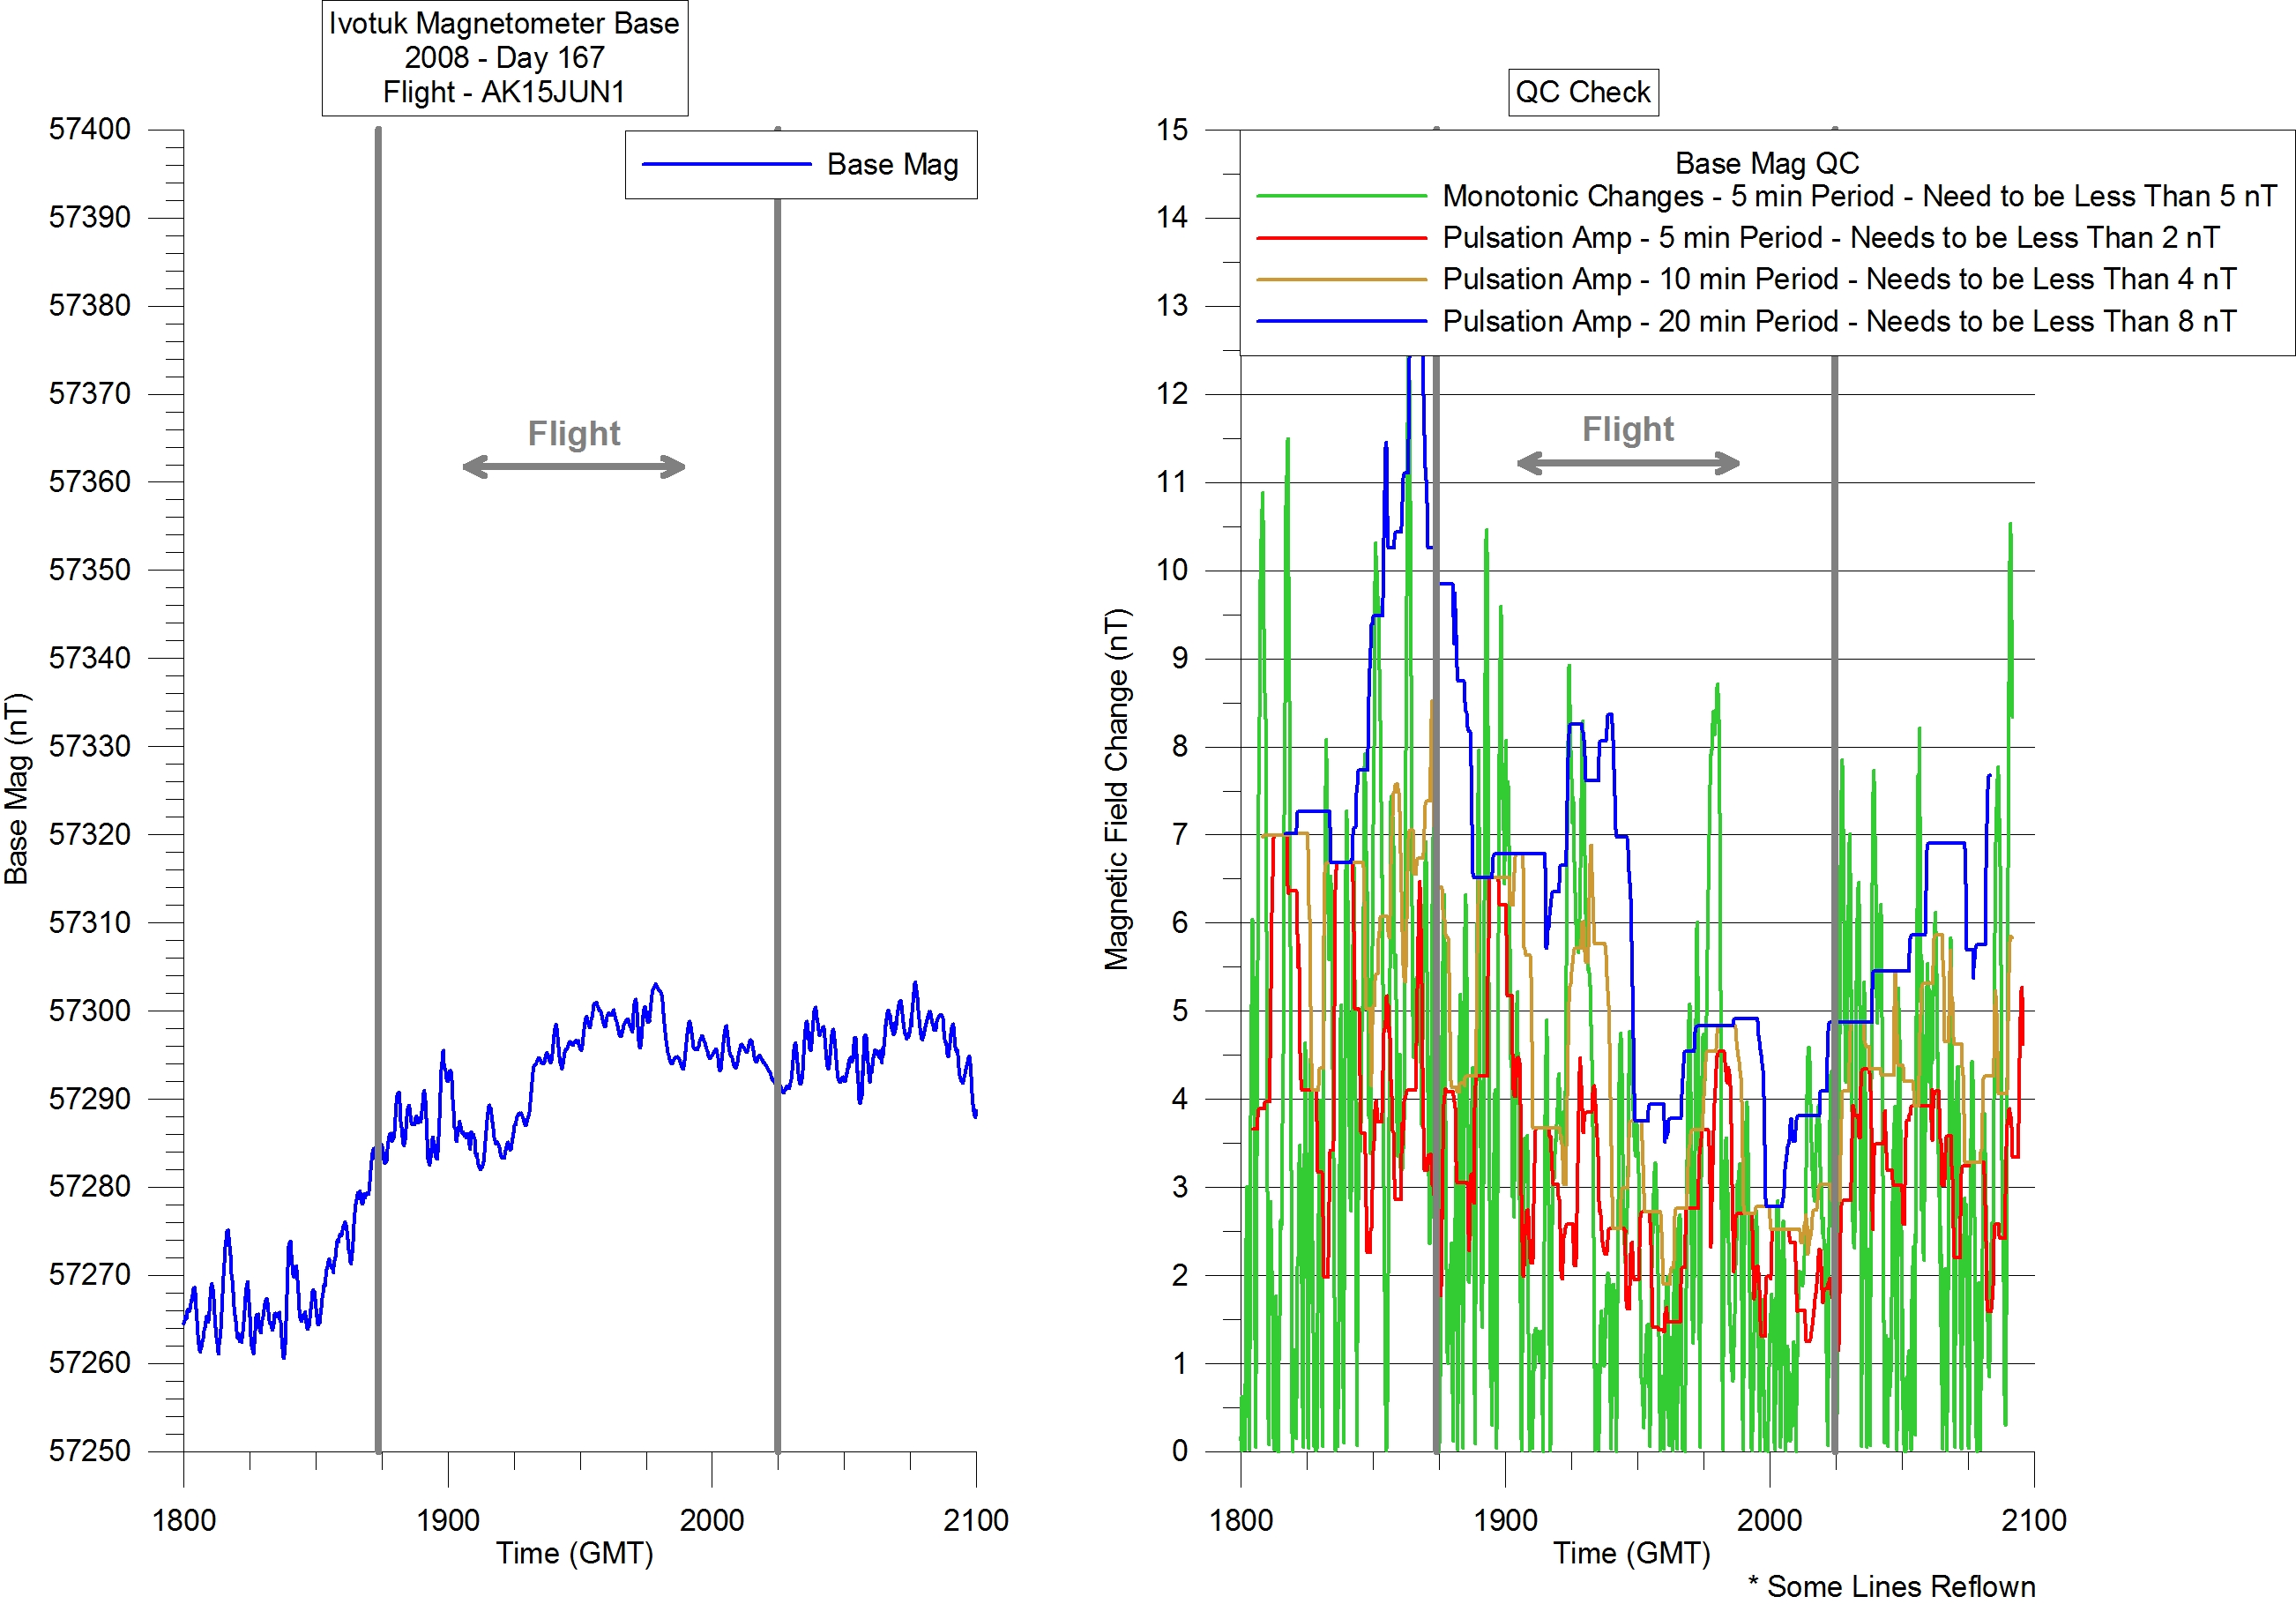Click the Ivotuk Magnetometer Base title box
Image resolution: width=2296 pixels, height=1604 pixels.
[x=504, y=58]
